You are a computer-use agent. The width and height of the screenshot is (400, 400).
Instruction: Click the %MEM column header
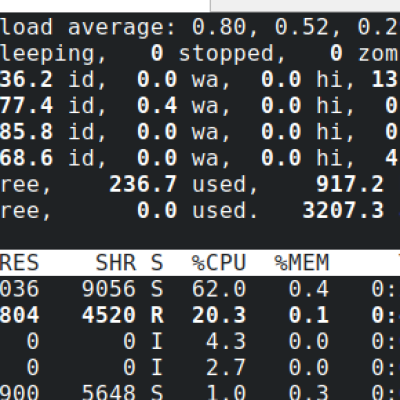302,262
